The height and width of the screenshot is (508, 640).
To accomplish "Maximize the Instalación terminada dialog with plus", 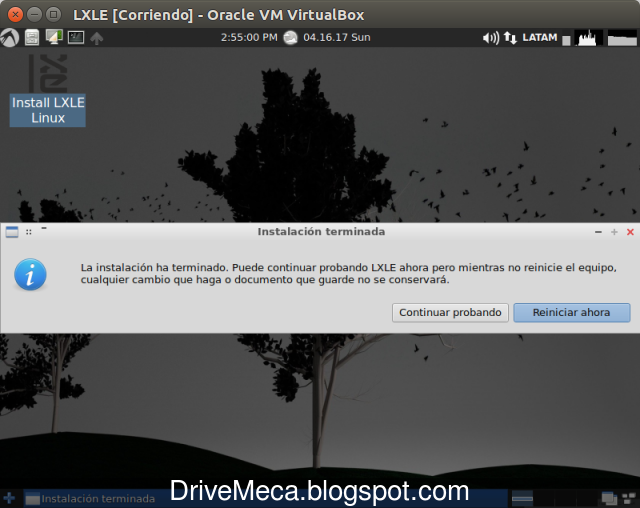I will pos(614,232).
